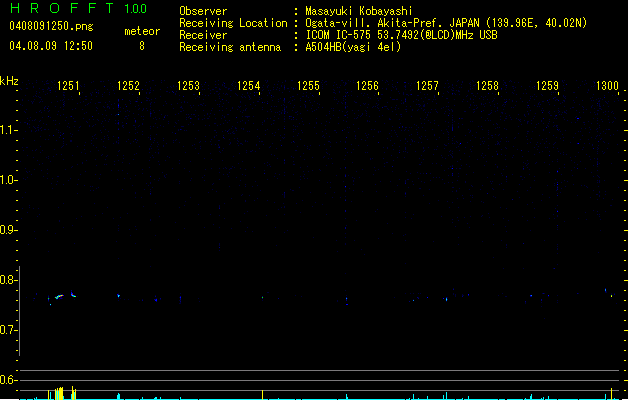The image size is (629, 400).
Task: Click the 0.7 kHz frequency label
Action: point(8,330)
